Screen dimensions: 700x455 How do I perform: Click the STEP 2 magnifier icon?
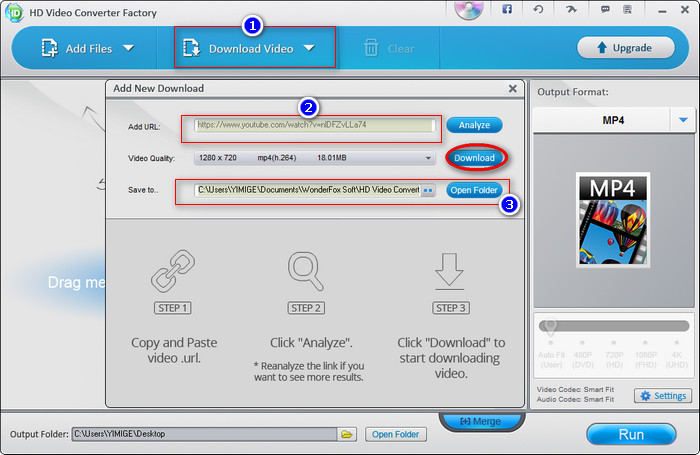305,271
